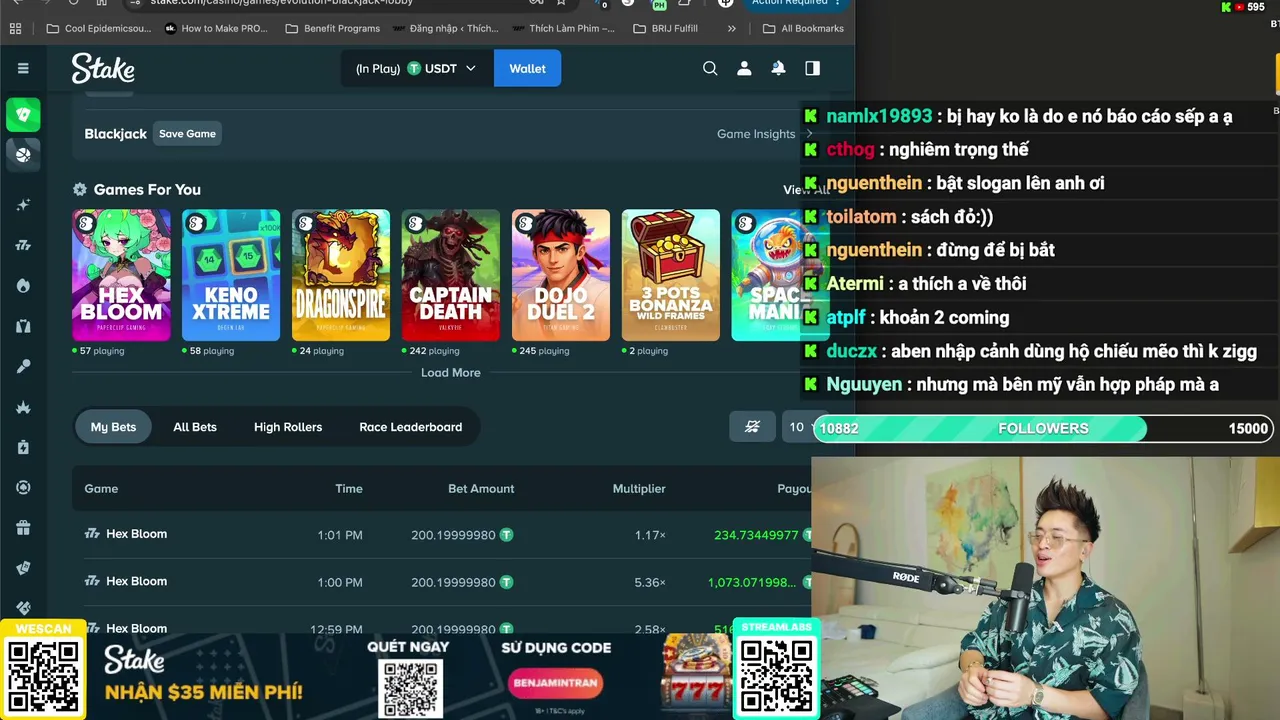Viewport: 1280px width, 720px height.
Task: Click the bet list display toggle icon
Action: click(x=752, y=427)
